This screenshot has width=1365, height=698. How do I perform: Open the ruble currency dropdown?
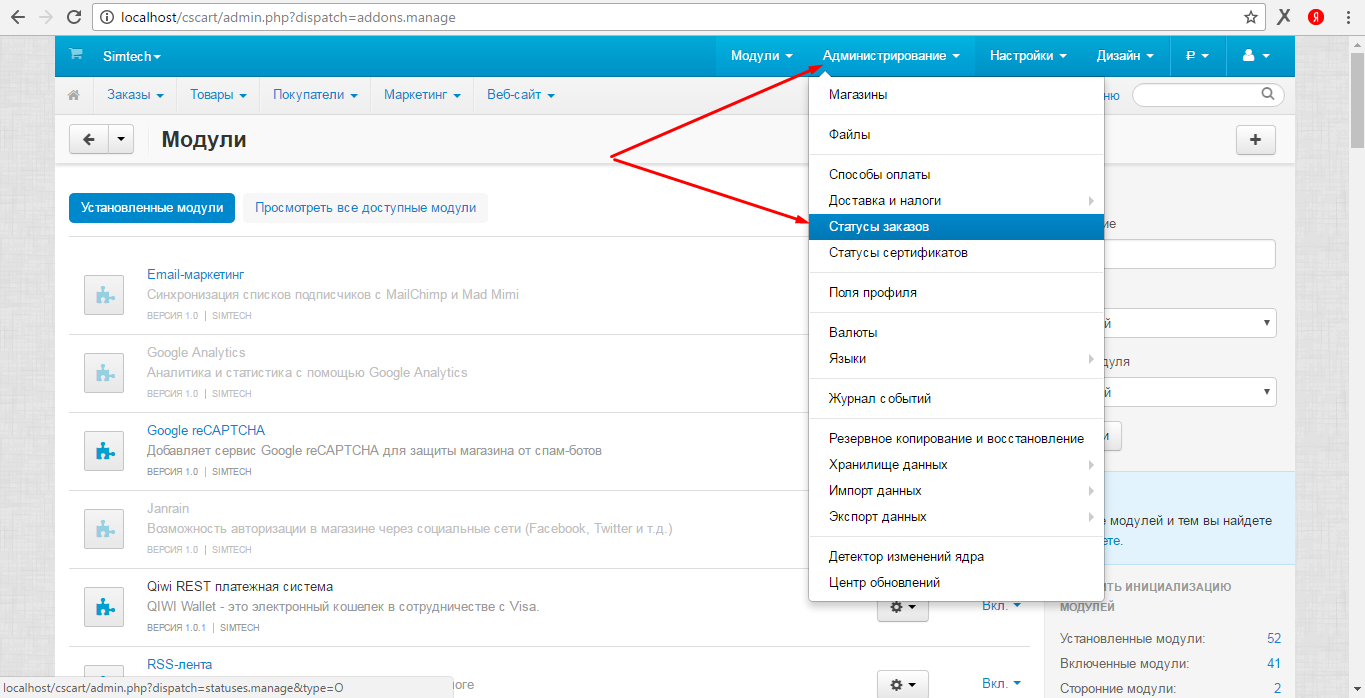pos(1197,56)
